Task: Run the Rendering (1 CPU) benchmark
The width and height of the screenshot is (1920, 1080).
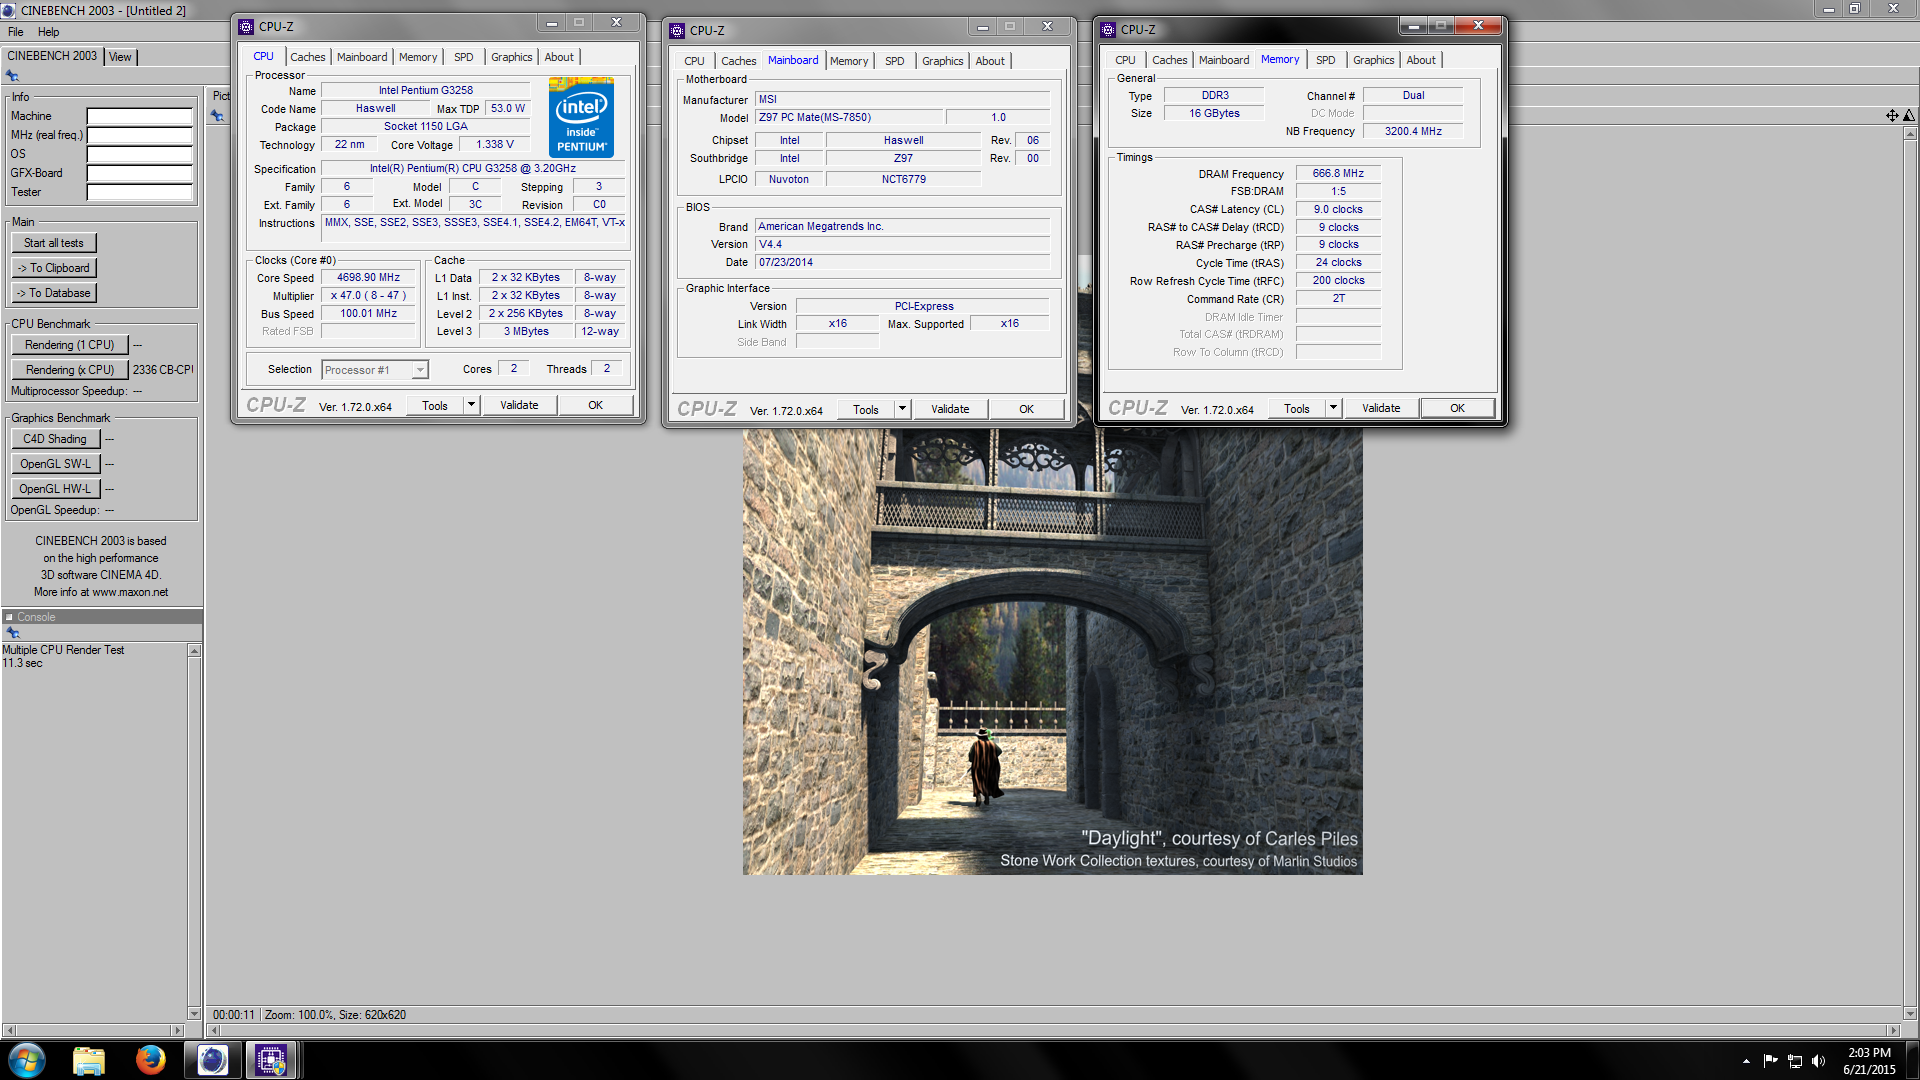Action: [x=70, y=345]
